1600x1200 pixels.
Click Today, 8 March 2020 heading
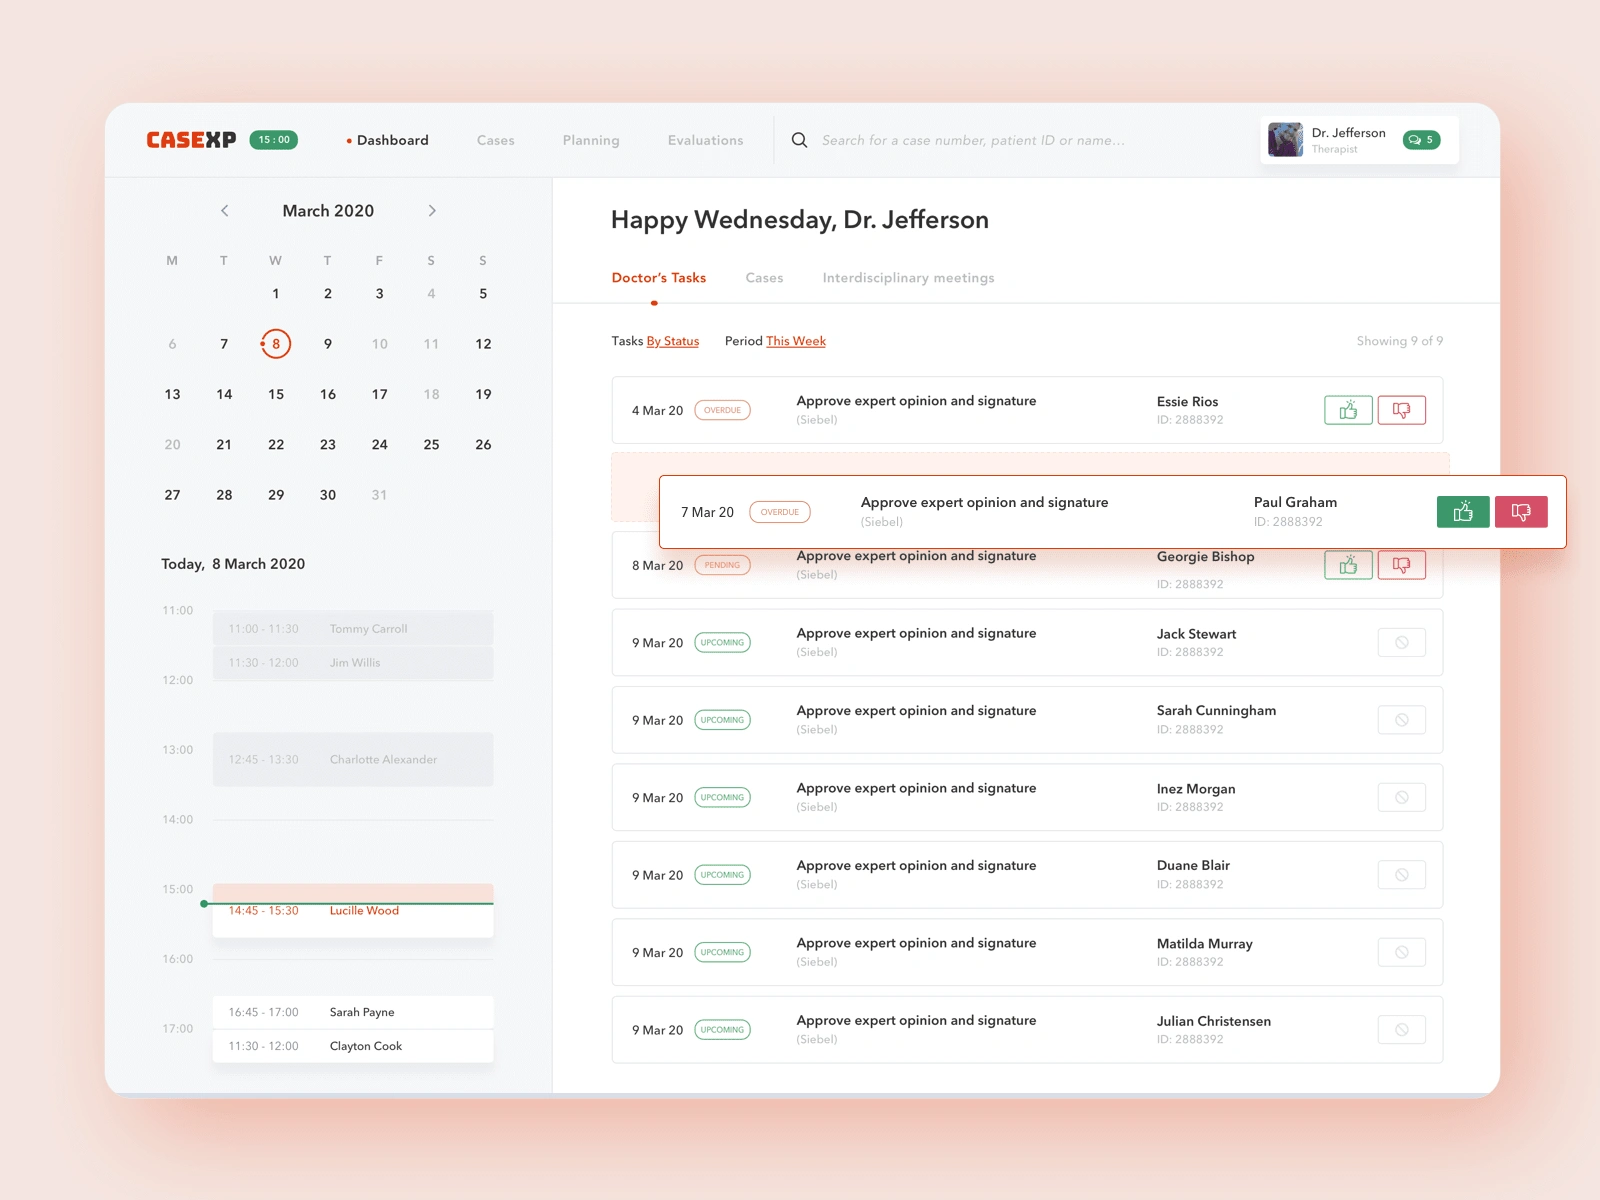point(233,564)
